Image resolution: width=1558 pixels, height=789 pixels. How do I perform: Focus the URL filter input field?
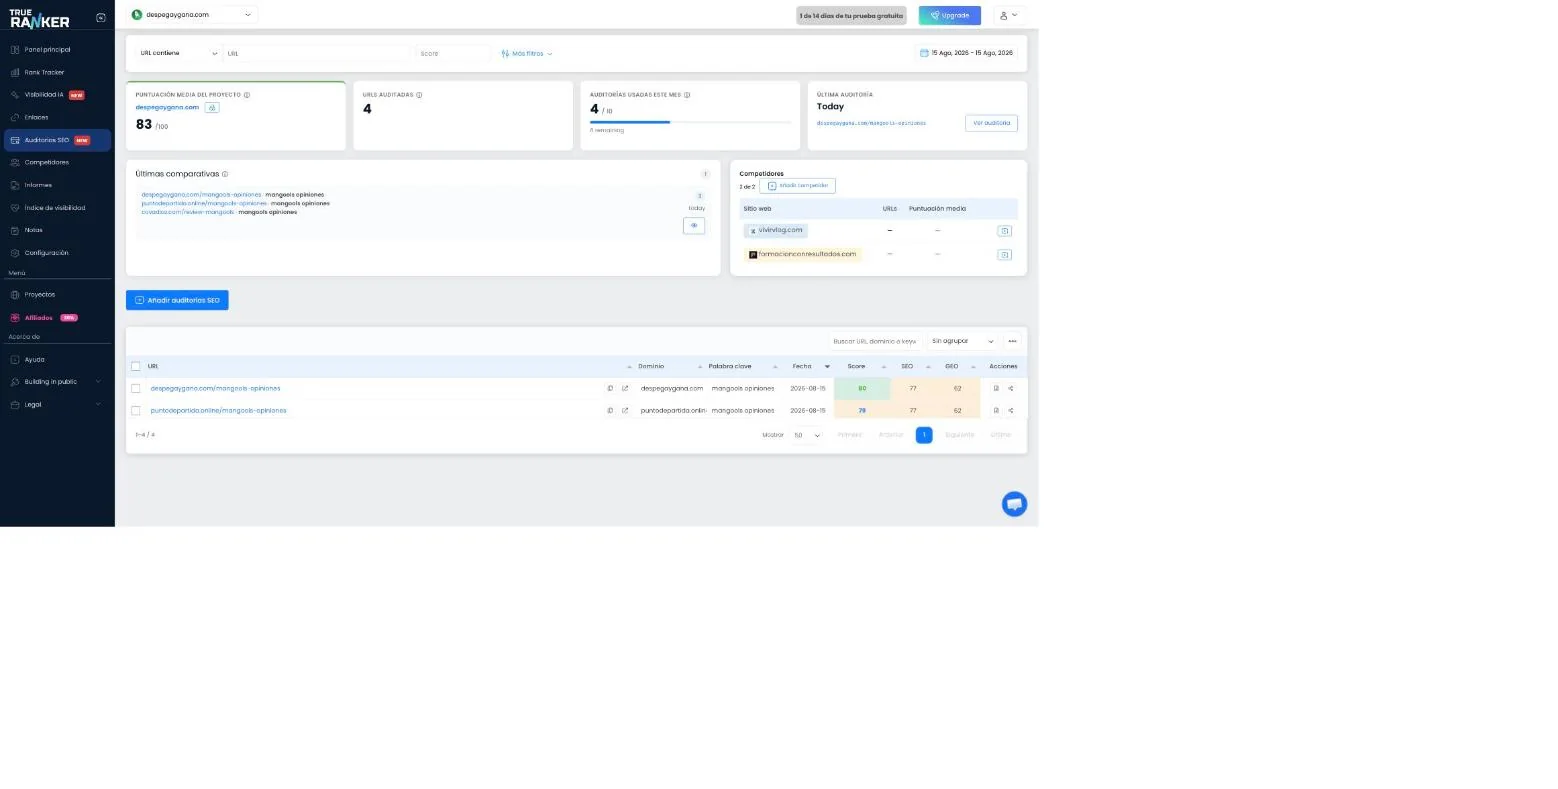click(x=317, y=53)
